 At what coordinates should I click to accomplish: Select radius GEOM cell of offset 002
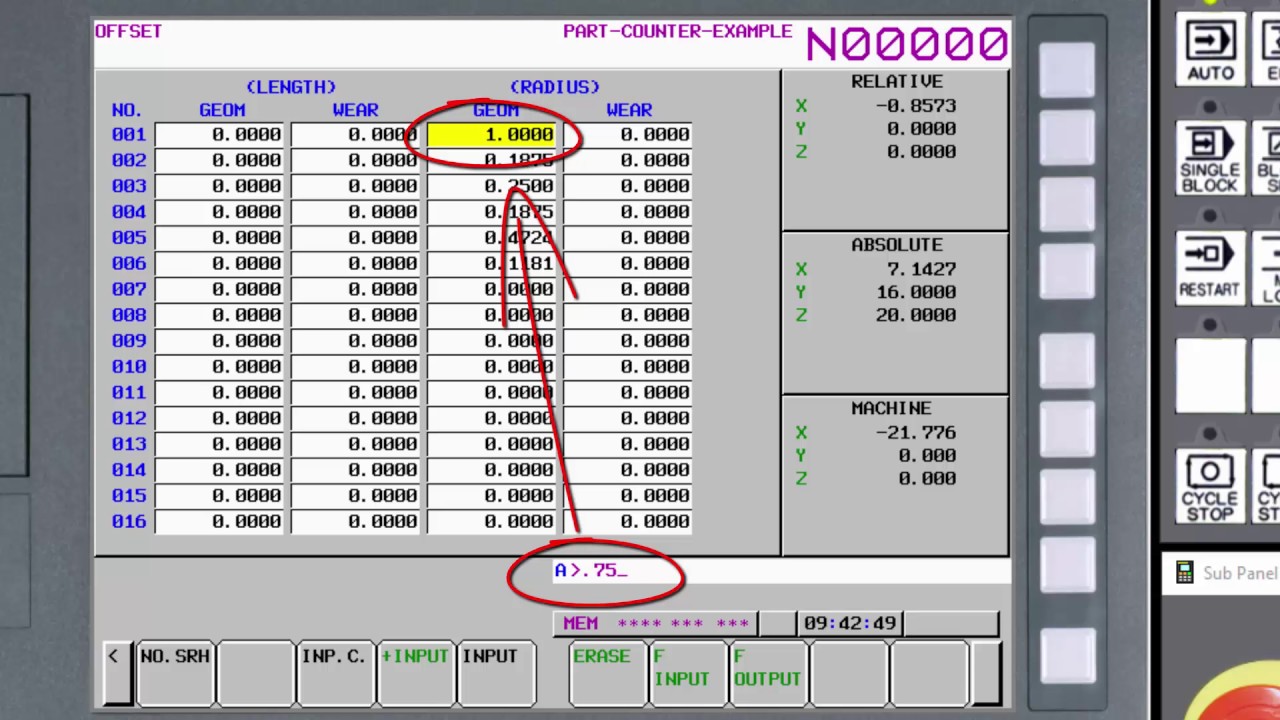point(491,160)
